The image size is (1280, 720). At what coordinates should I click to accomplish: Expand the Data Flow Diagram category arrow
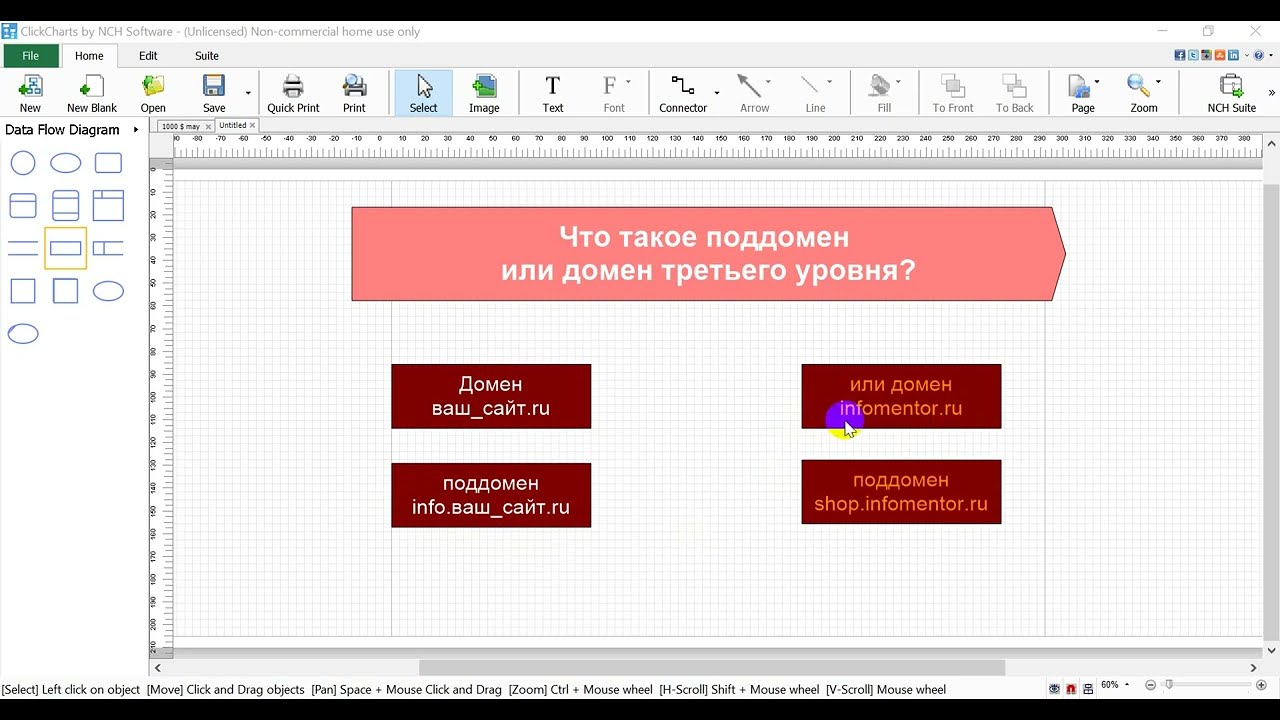point(136,130)
